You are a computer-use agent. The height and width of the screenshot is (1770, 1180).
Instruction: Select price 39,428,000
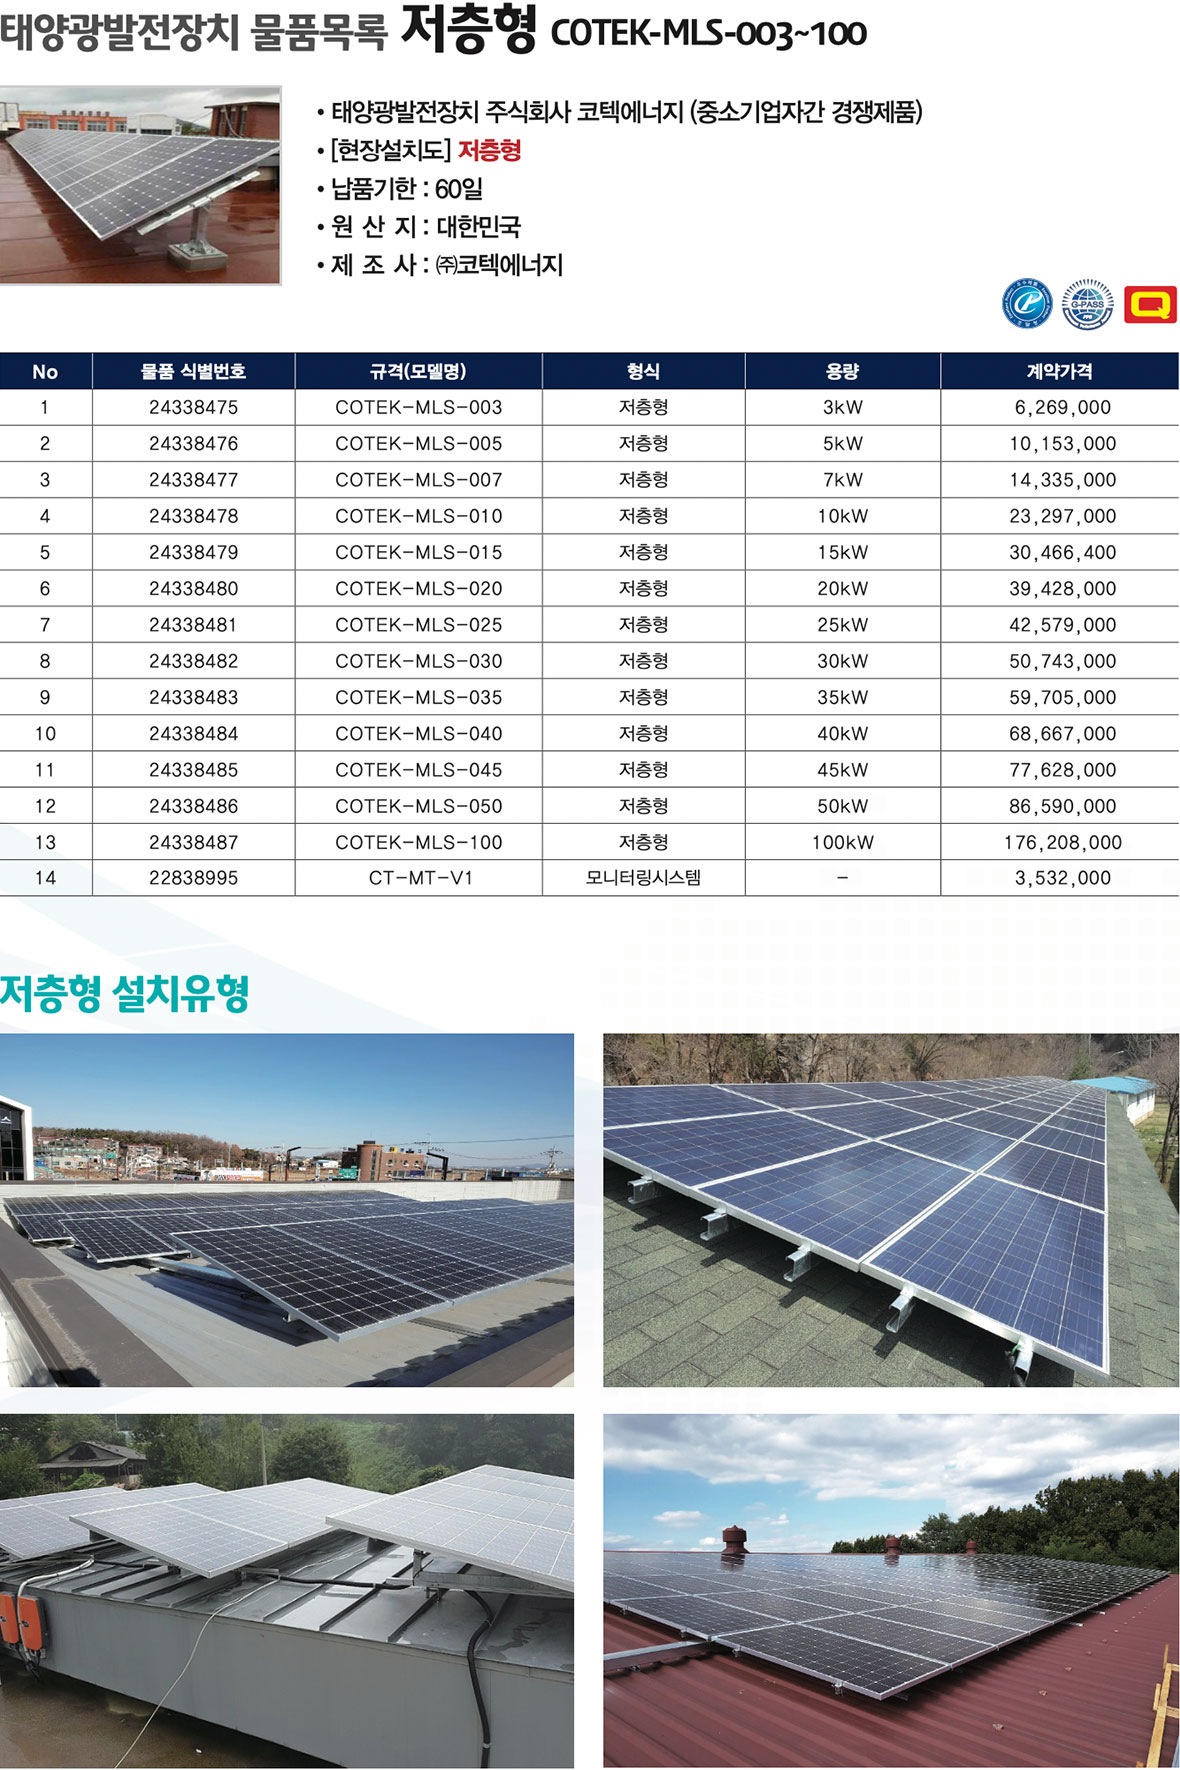coord(1063,588)
